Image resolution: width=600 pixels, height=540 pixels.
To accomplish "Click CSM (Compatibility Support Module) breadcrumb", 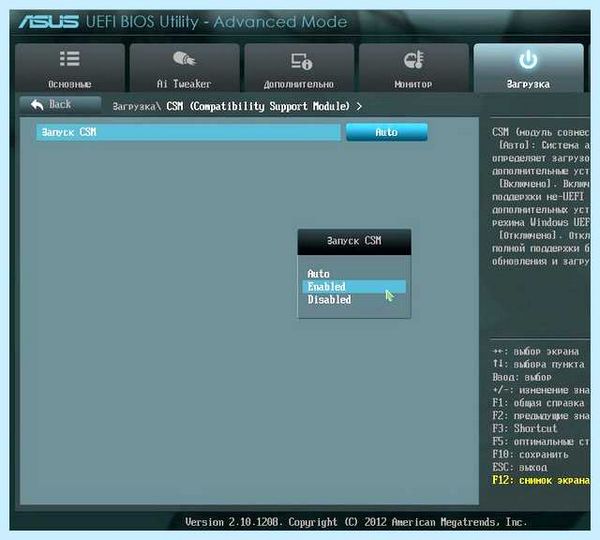I will [258, 106].
